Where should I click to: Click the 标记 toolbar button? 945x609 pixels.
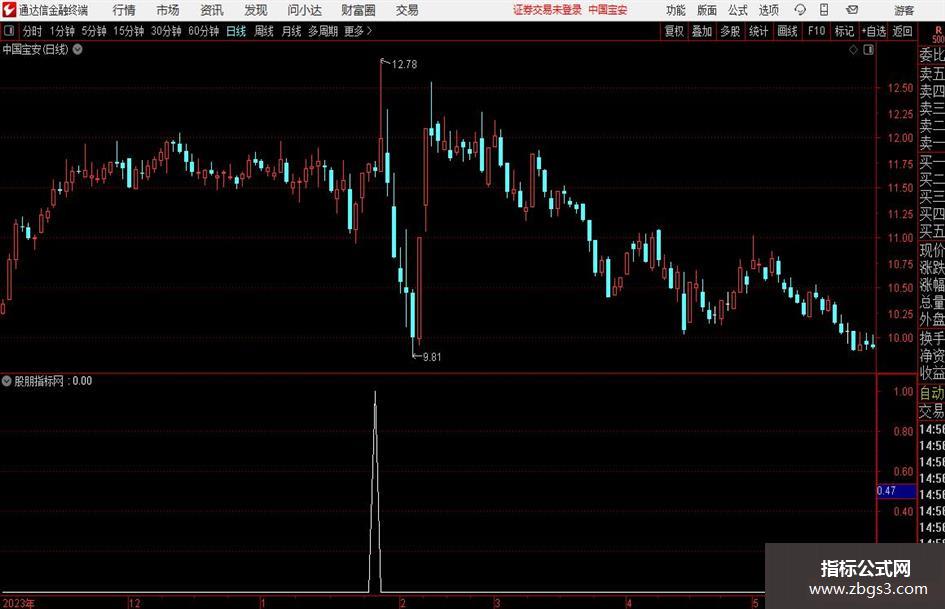pos(844,31)
